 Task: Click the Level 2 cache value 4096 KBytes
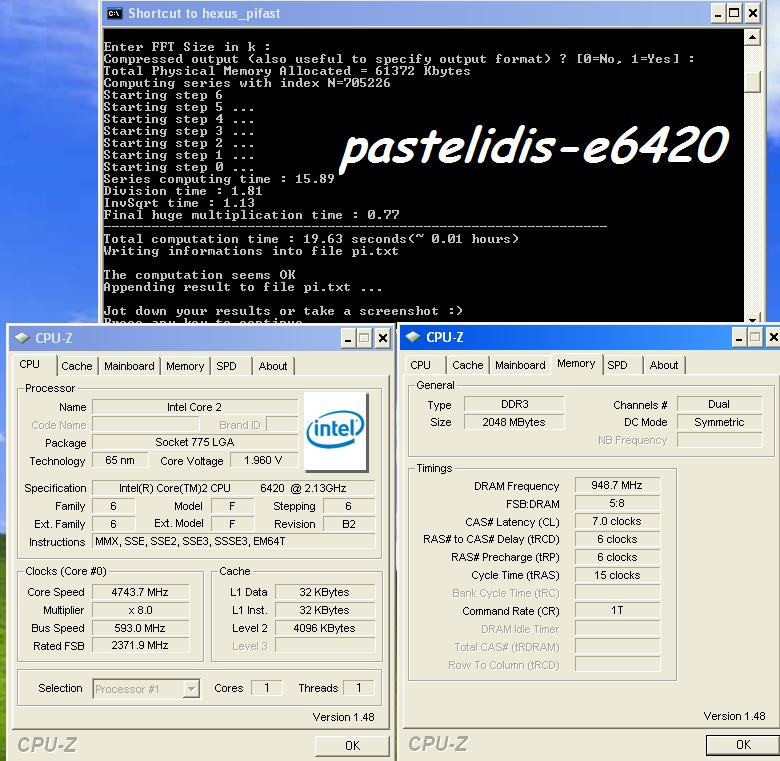(x=324, y=628)
